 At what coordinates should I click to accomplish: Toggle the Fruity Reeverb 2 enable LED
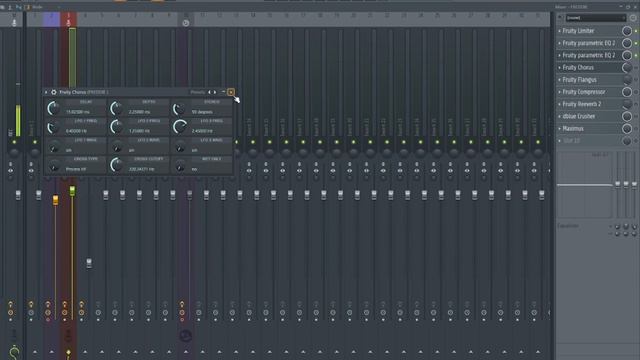(636, 104)
